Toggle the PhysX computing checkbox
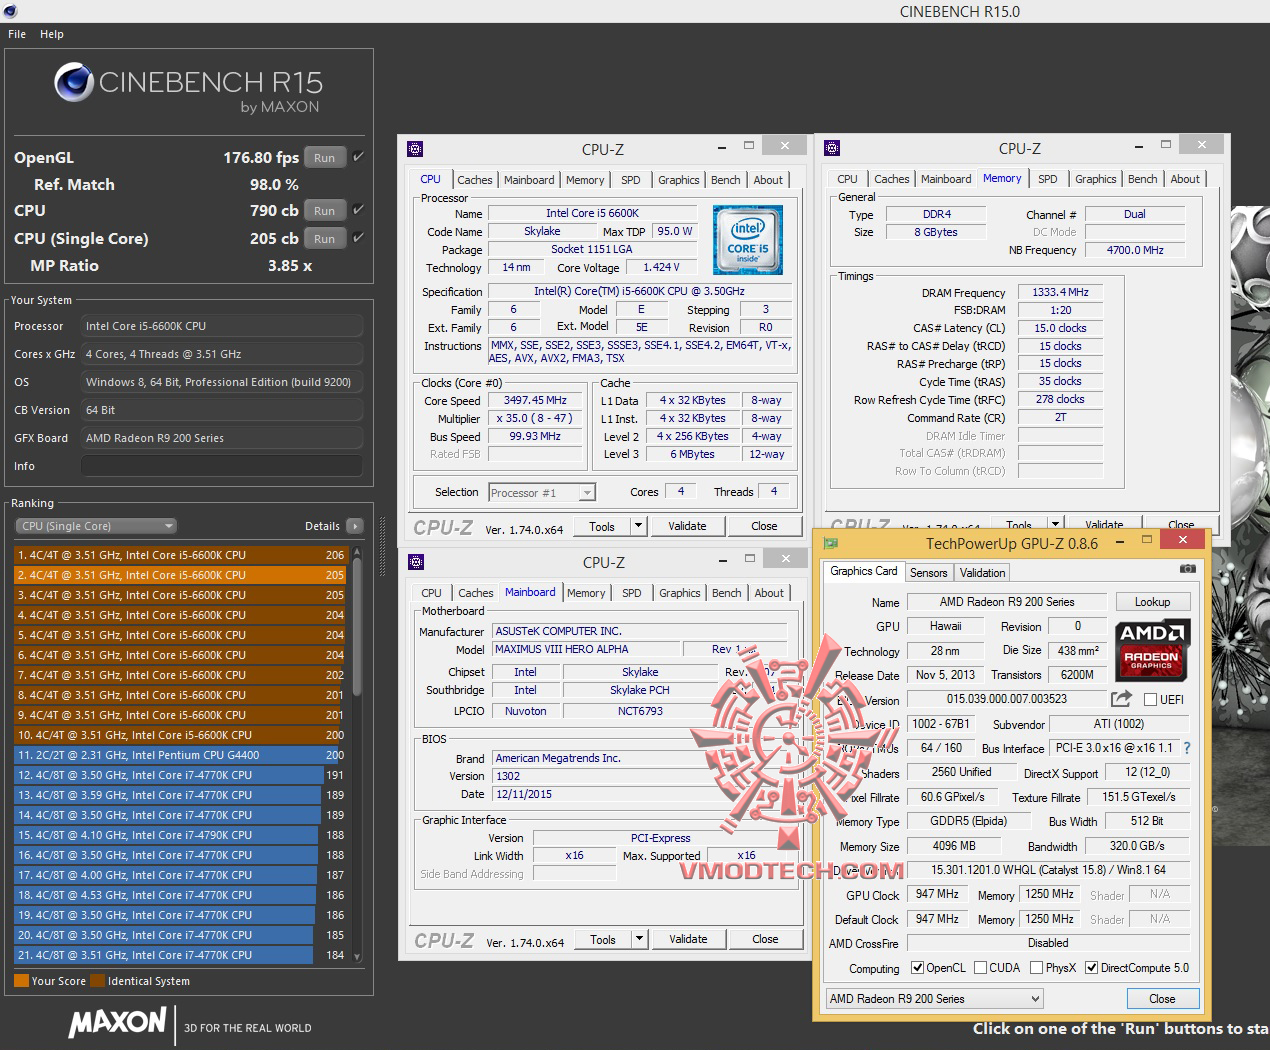1270x1050 pixels. tap(1037, 968)
